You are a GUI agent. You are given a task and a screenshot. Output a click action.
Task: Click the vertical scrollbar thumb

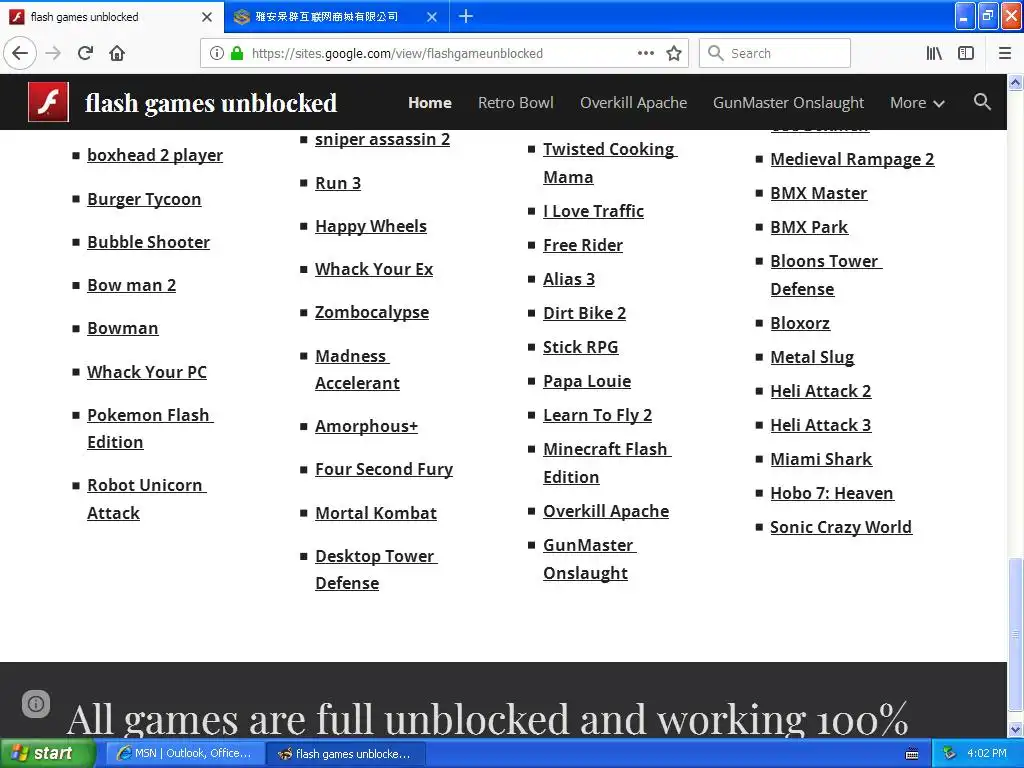tap(1016, 633)
